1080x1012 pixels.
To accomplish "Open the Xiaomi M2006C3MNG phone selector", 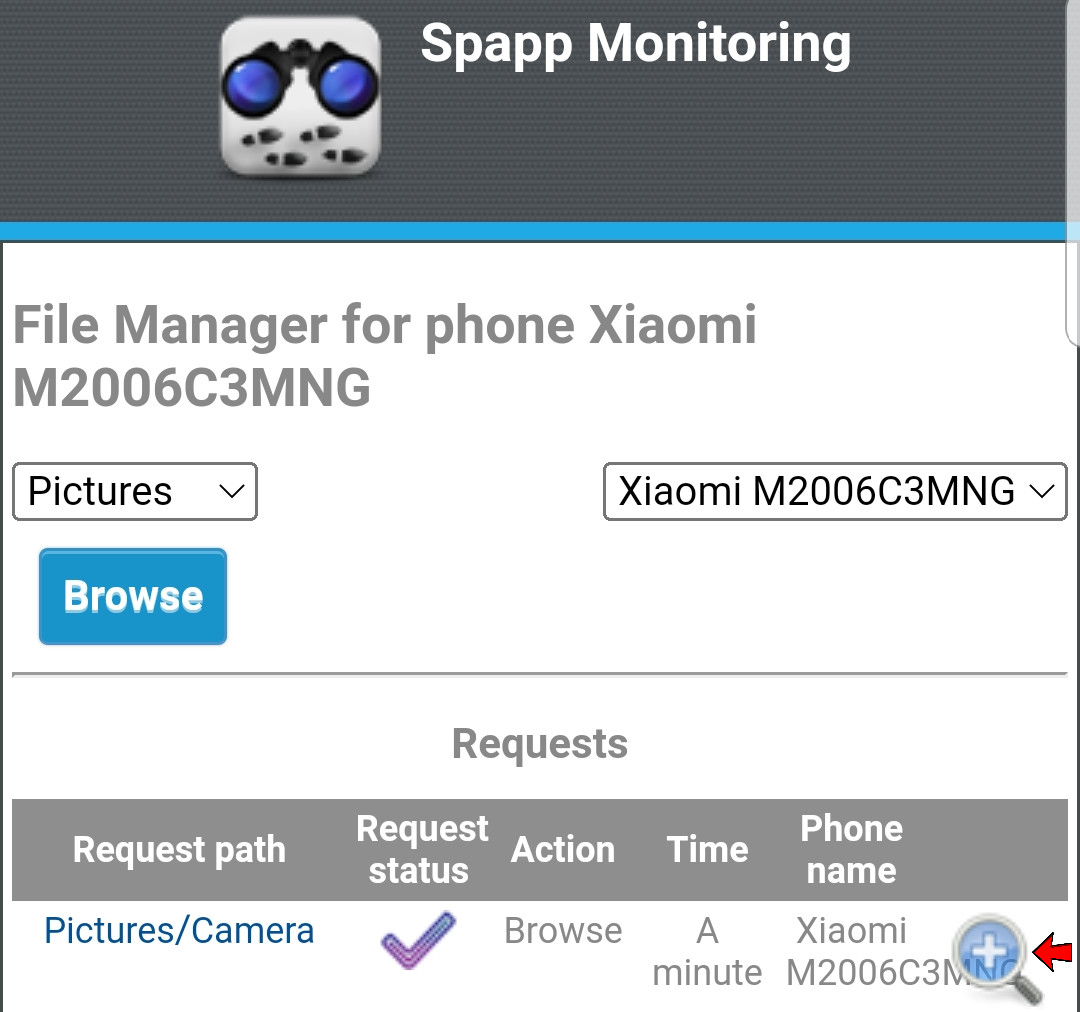I will click(835, 491).
